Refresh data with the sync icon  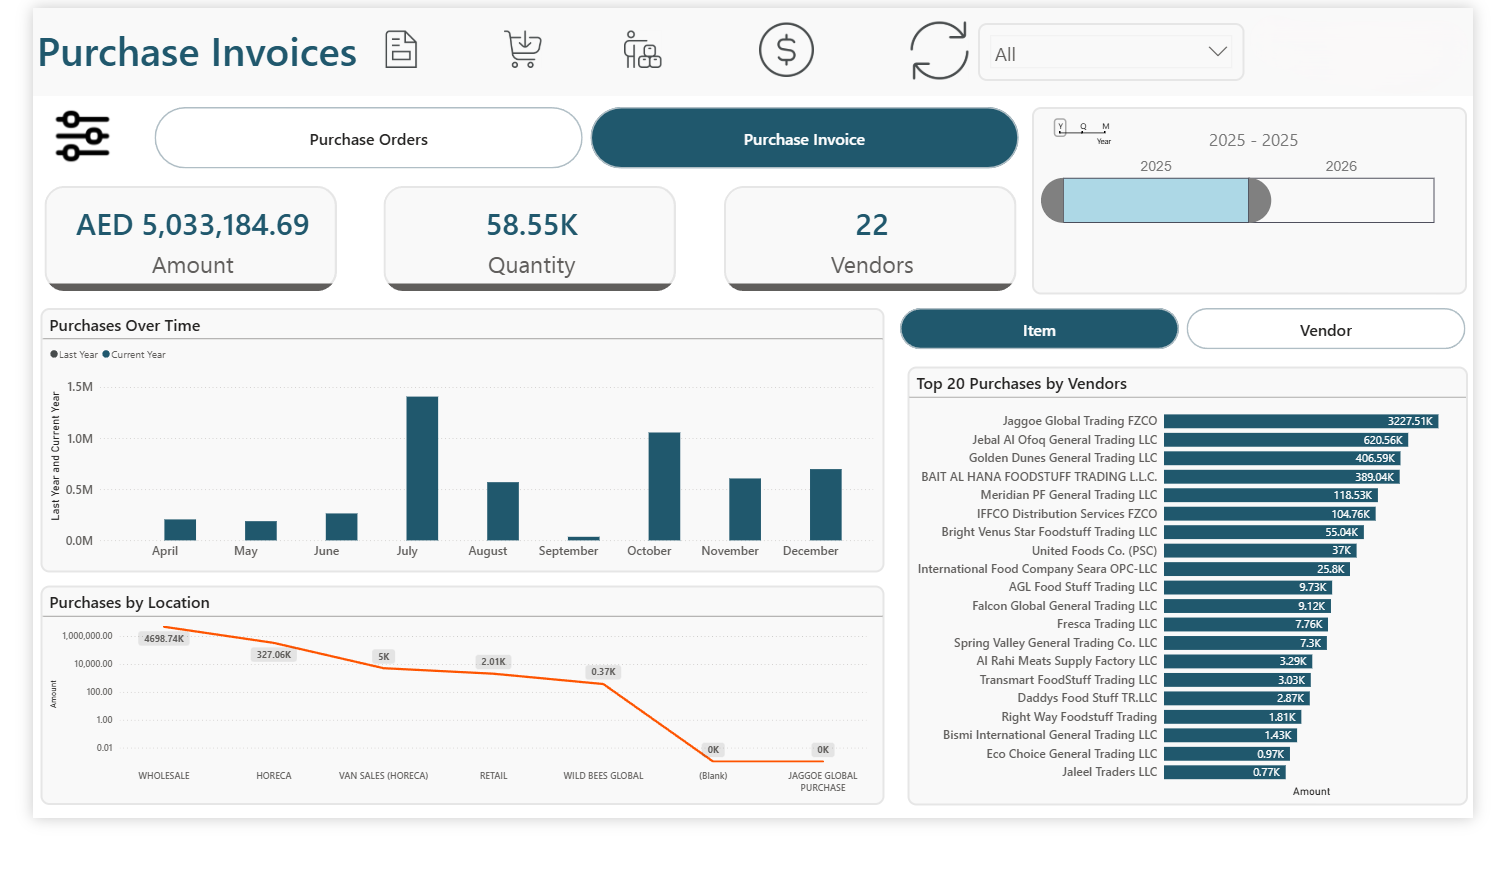click(938, 50)
